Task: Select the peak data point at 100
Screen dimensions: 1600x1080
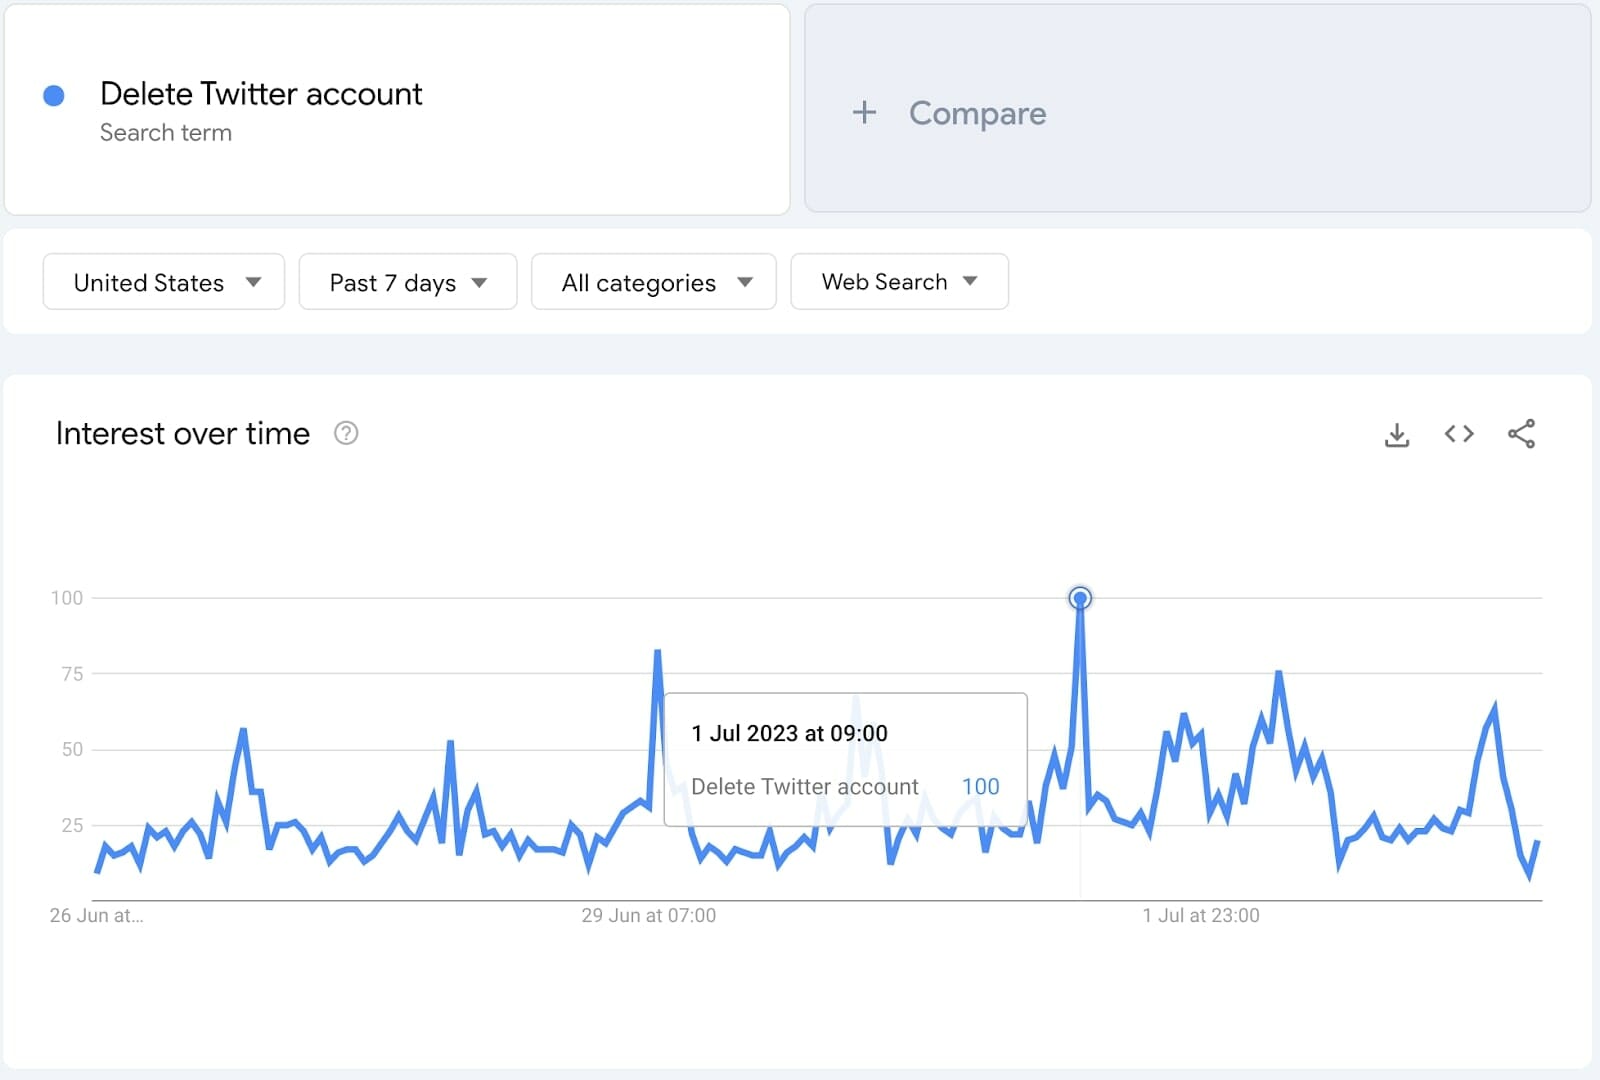Action: (1080, 598)
